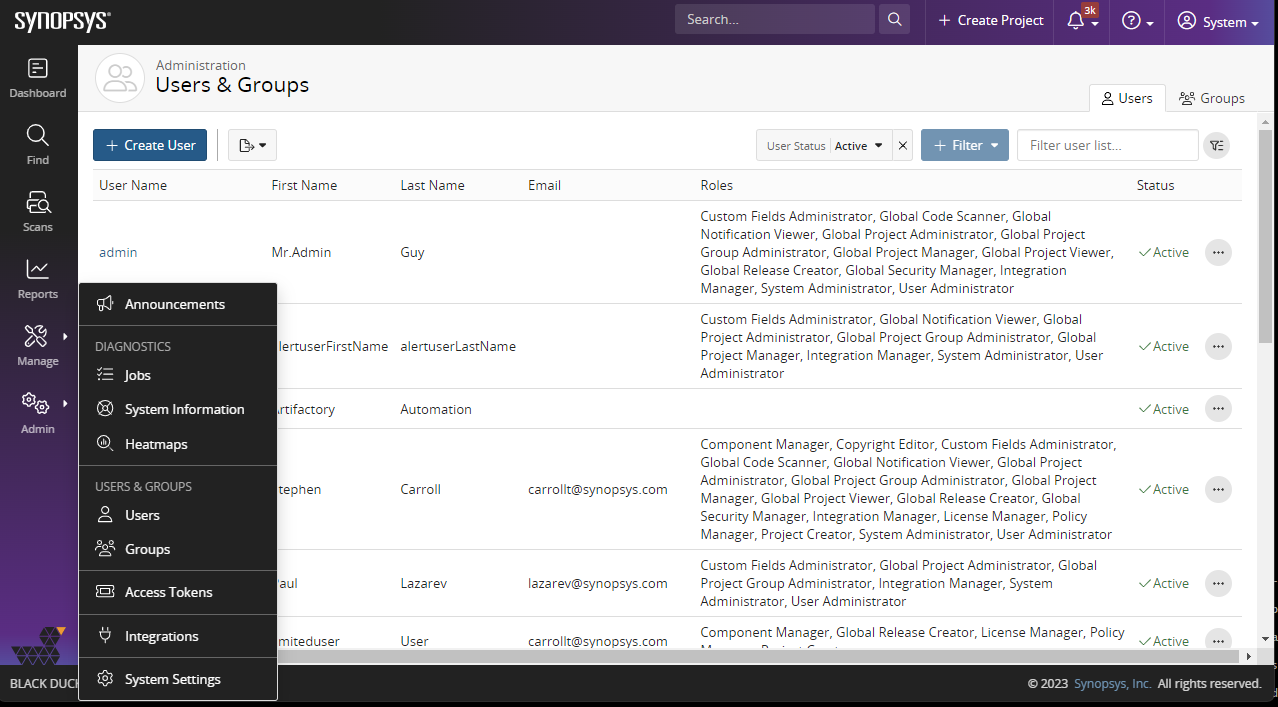Remove the User Status filter with X
The width and height of the screenshot is (1278, 707).
point(902,145)
